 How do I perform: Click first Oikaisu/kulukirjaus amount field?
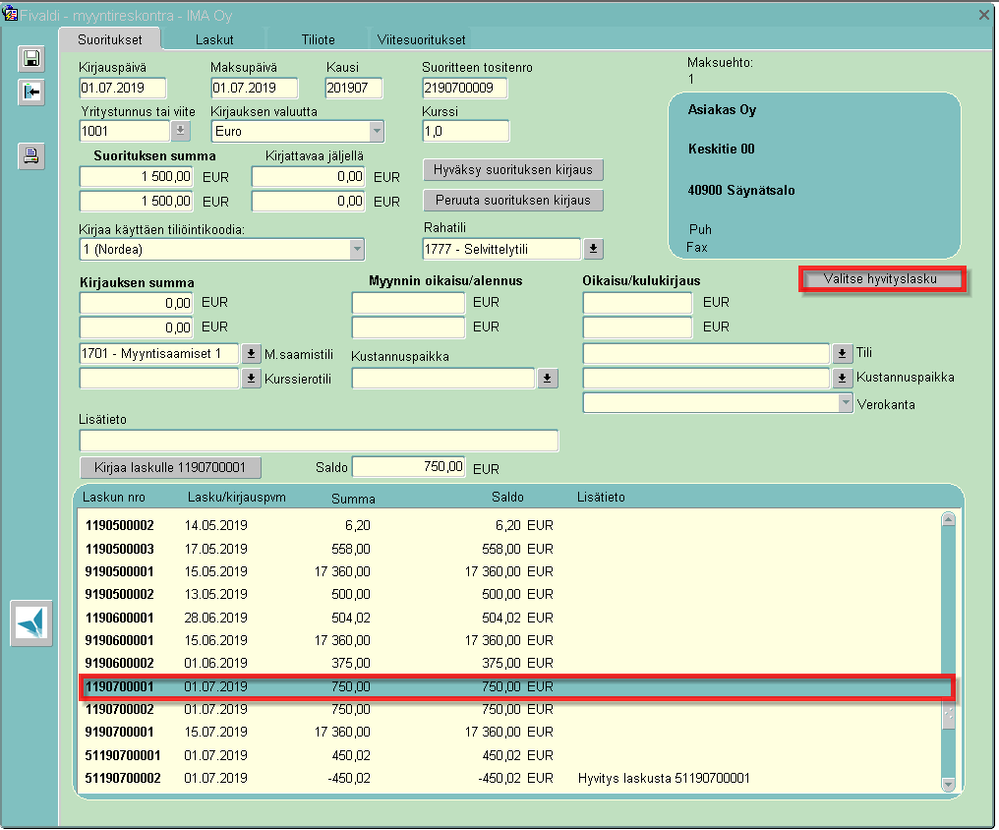click(x=637, y=303)
